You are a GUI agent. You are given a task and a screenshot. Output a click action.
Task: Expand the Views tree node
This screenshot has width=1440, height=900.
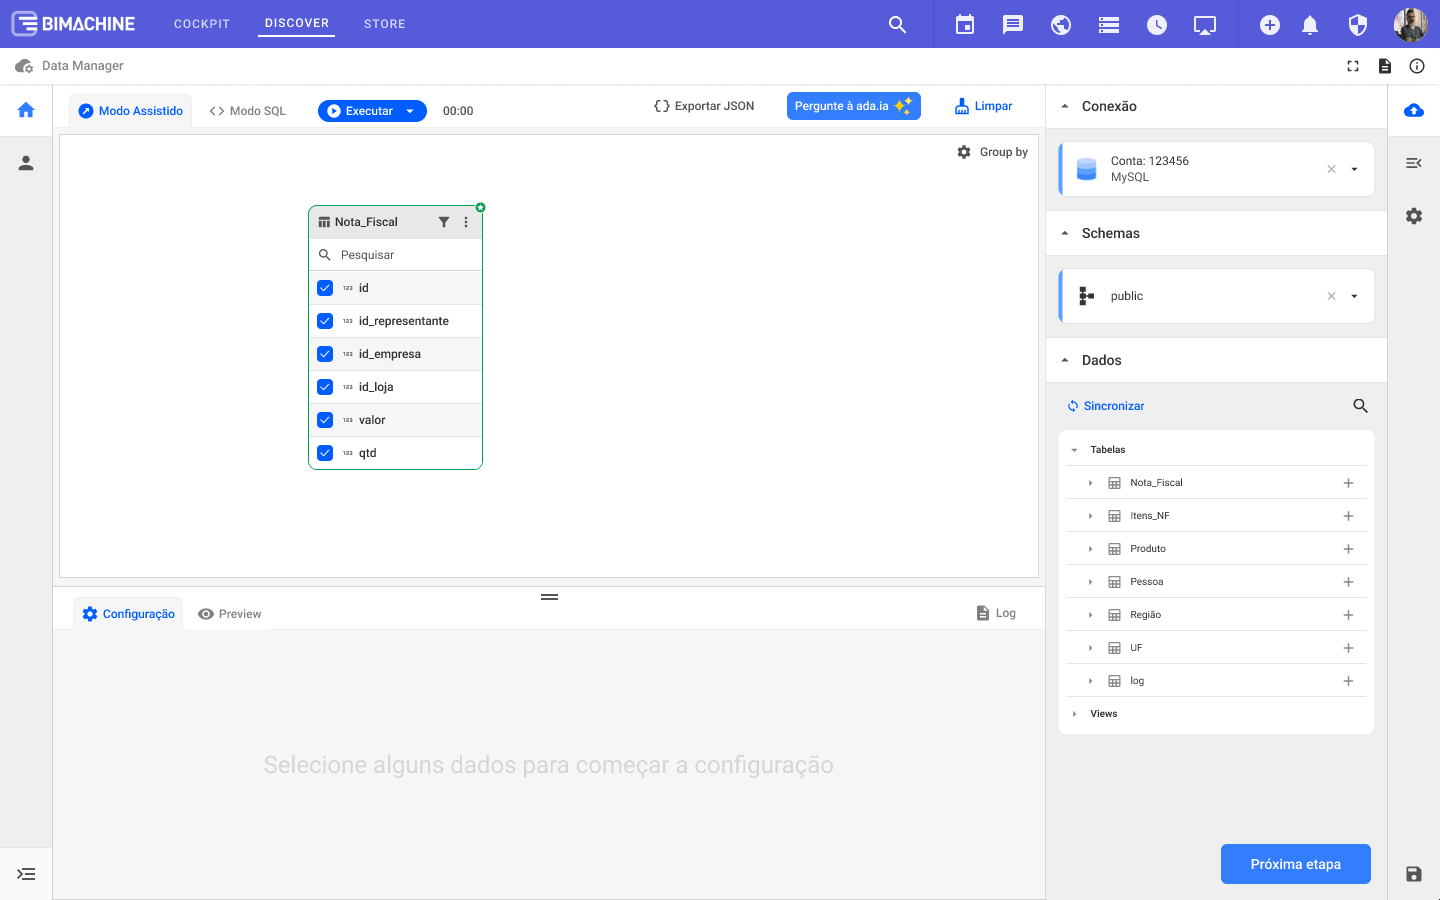point(1075,714)
